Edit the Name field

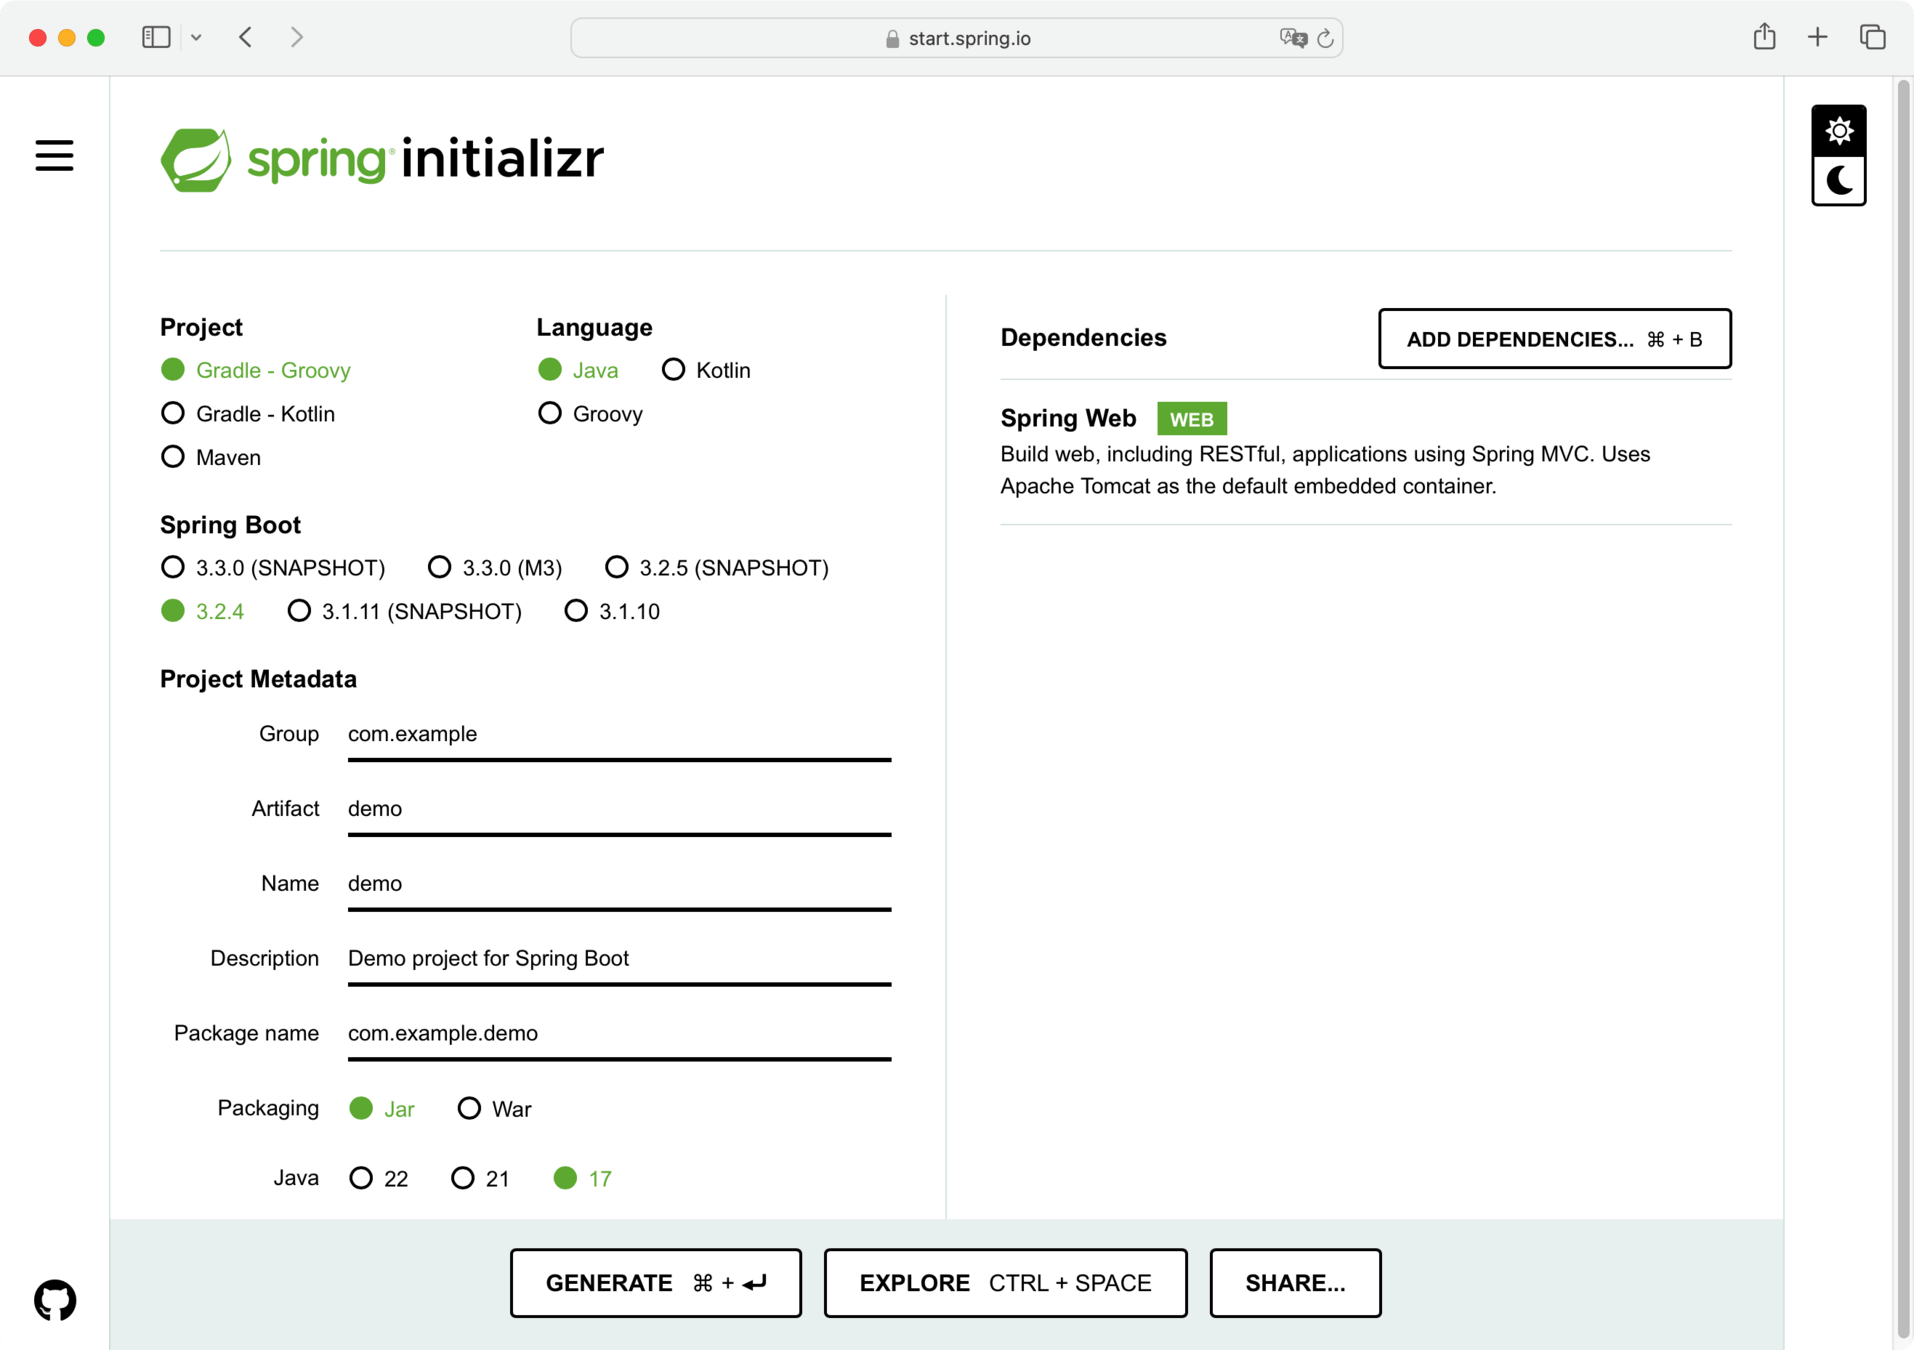tap(619, 885)
